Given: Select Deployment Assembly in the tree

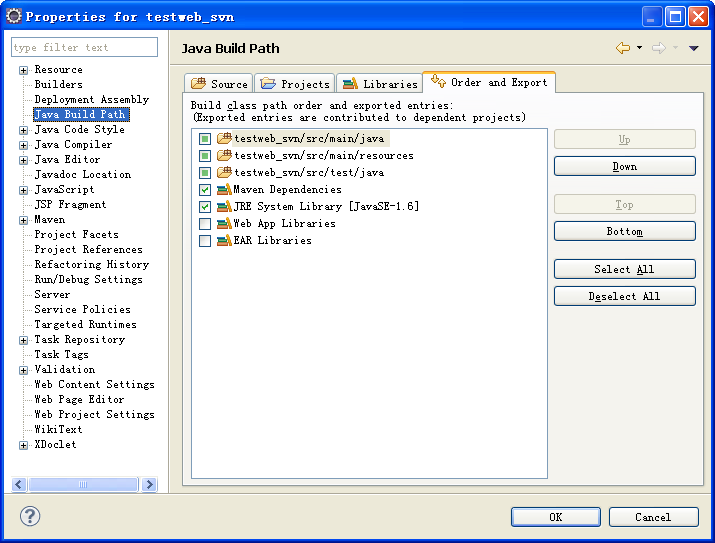Looking at the screenshot, I should tap(92, 99).
